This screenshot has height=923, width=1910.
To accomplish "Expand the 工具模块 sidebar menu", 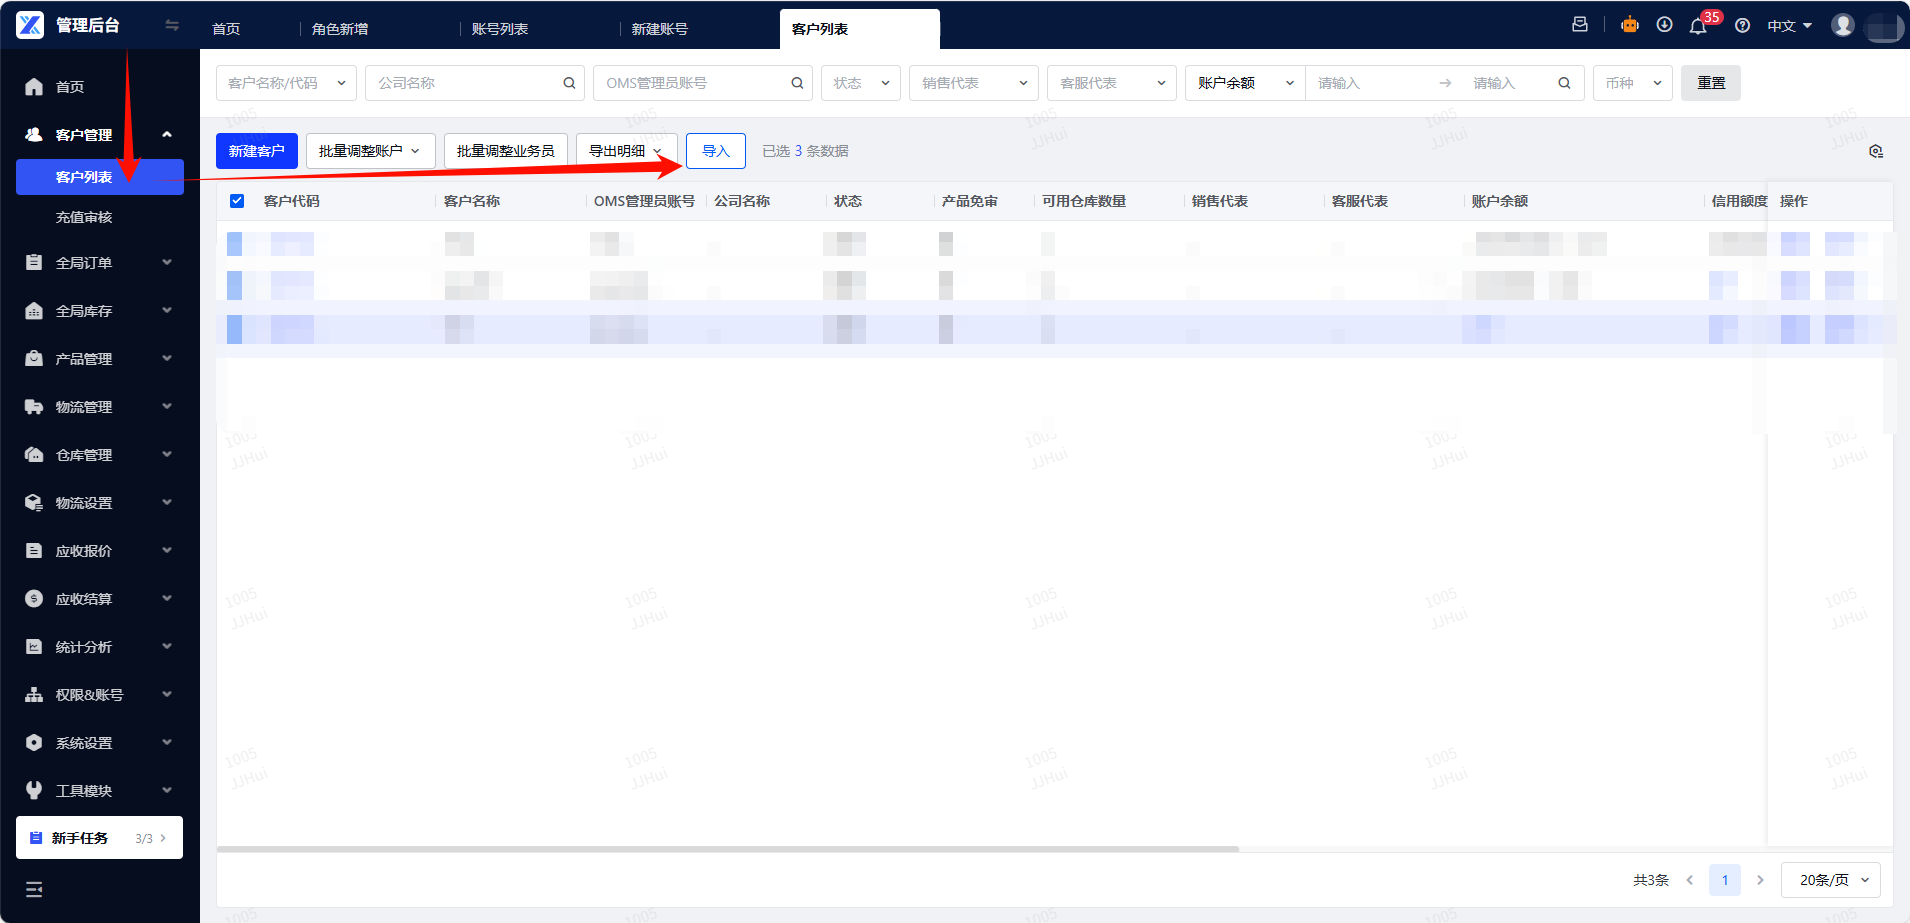I will pyautogui.click(x=167, y=791).
